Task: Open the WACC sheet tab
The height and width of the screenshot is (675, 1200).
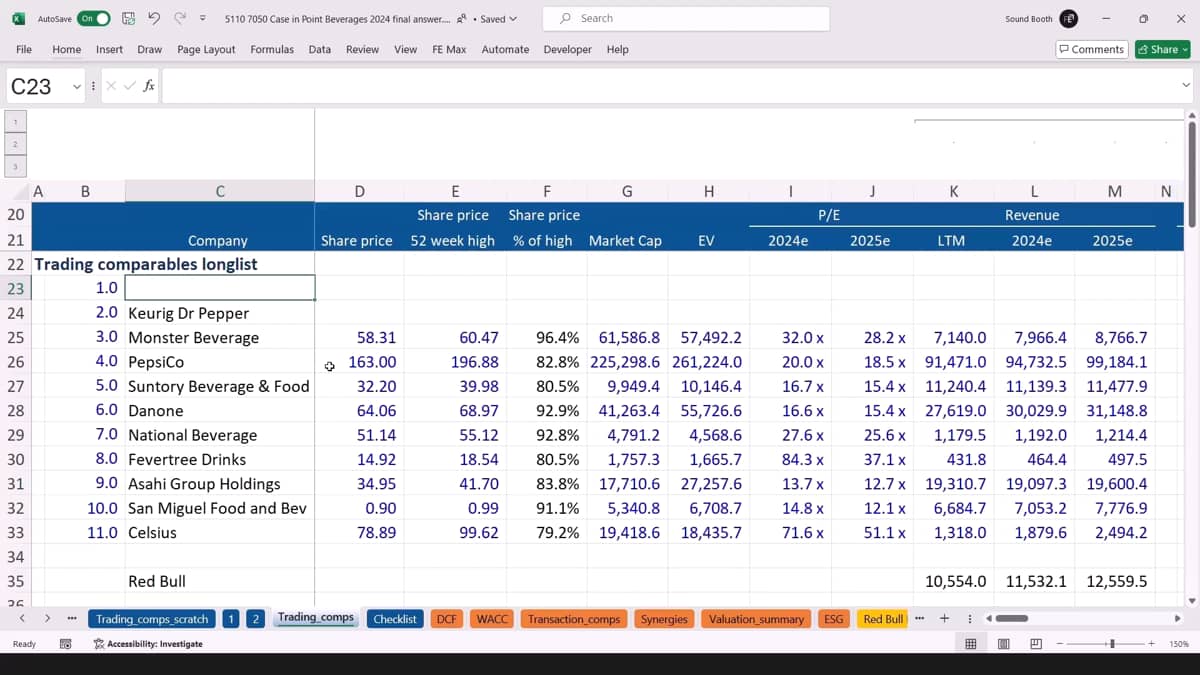Action: tap(493, 619)
